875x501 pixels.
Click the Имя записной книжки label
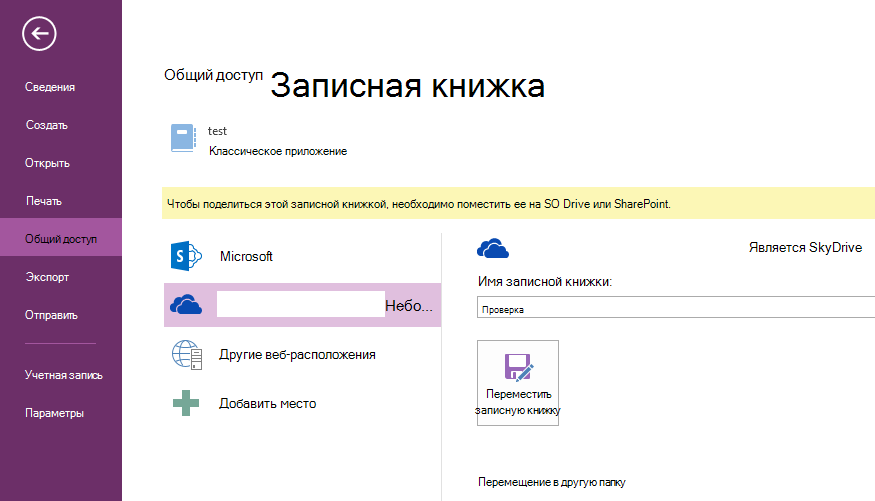click(545, 282)
